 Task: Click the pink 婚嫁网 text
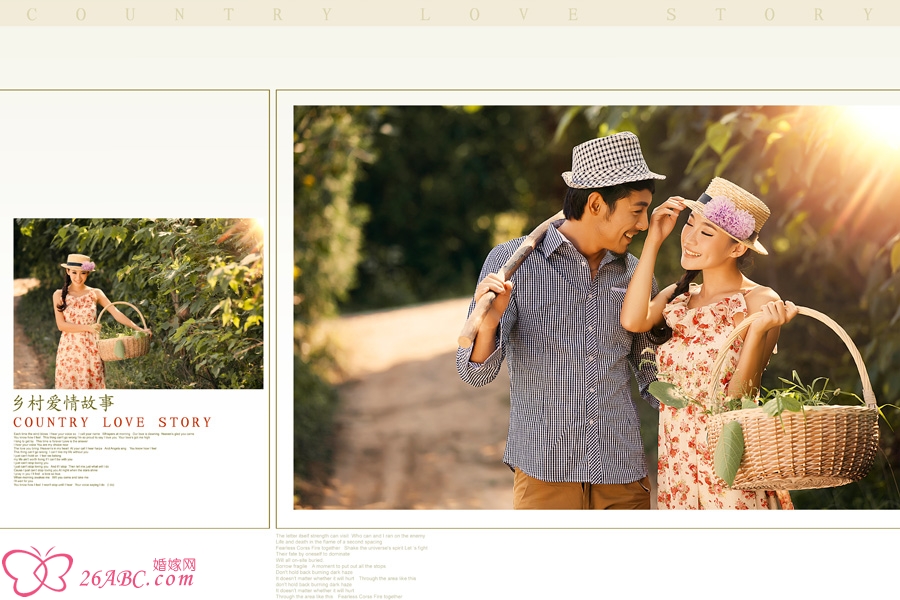coord(174,564)
